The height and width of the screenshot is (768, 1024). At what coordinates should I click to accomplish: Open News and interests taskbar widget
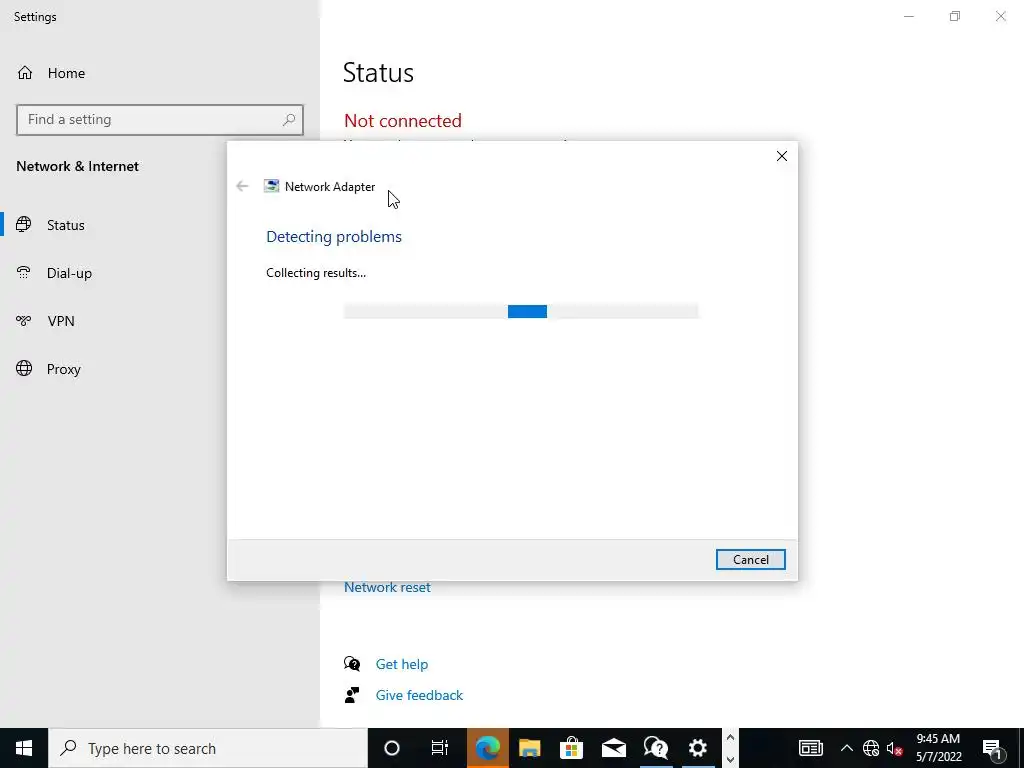point(811,748)
